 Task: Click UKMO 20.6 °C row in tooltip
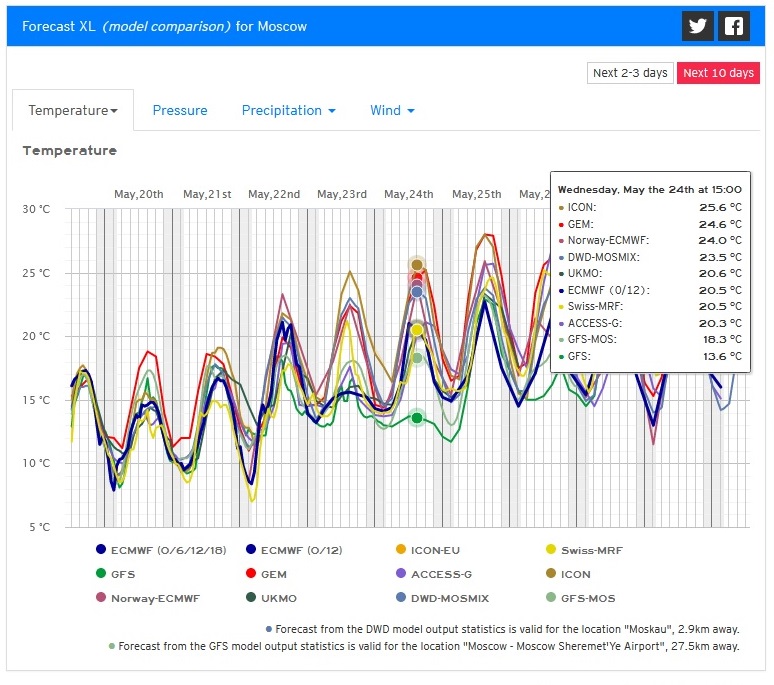pyautogui.click(x=650, y=273)
